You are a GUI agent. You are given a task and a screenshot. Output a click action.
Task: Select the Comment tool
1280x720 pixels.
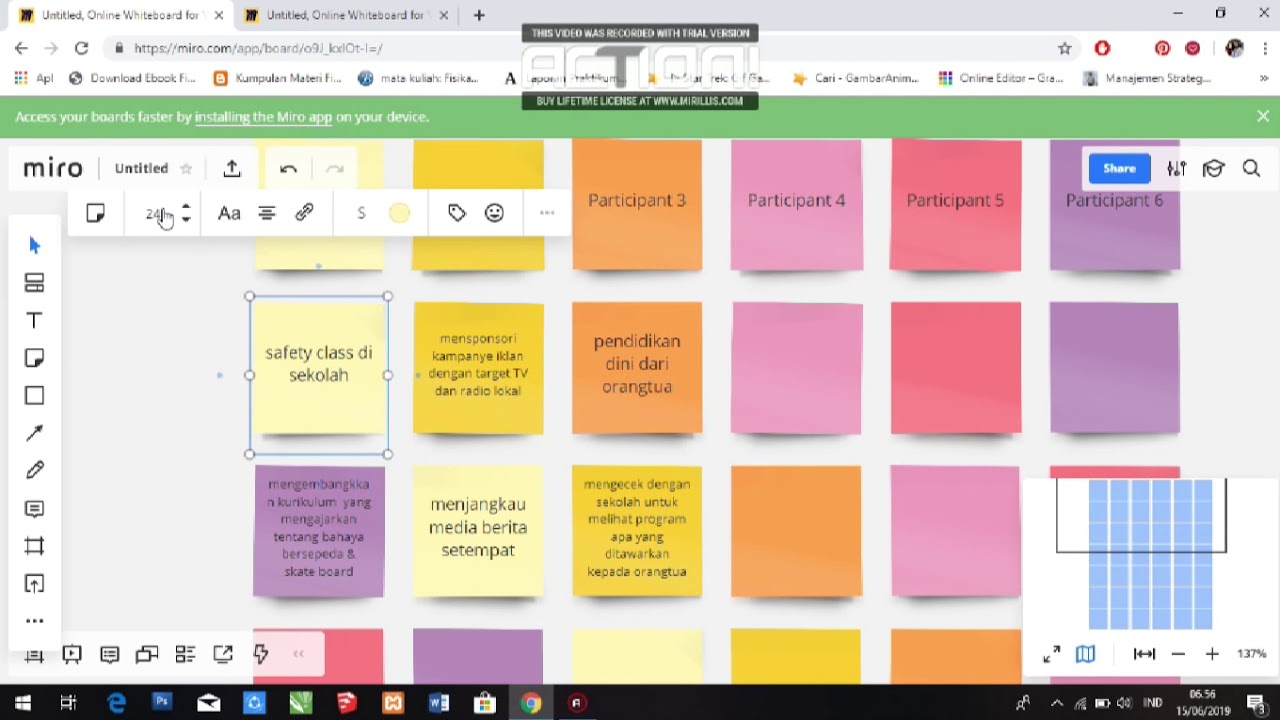tap(35, 509)
